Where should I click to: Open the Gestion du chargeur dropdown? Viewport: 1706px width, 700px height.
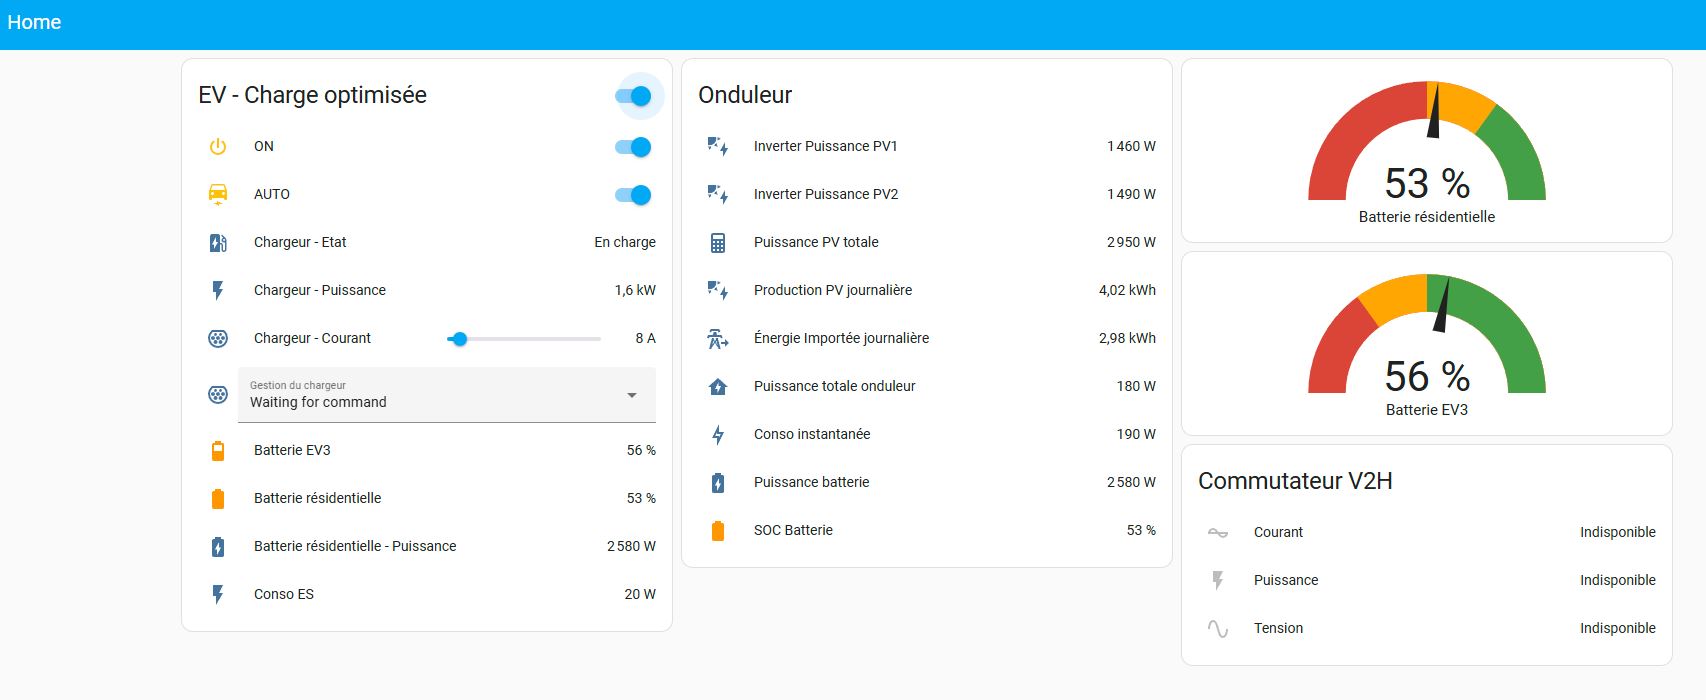pyautogui.click(x=447, y=395)
